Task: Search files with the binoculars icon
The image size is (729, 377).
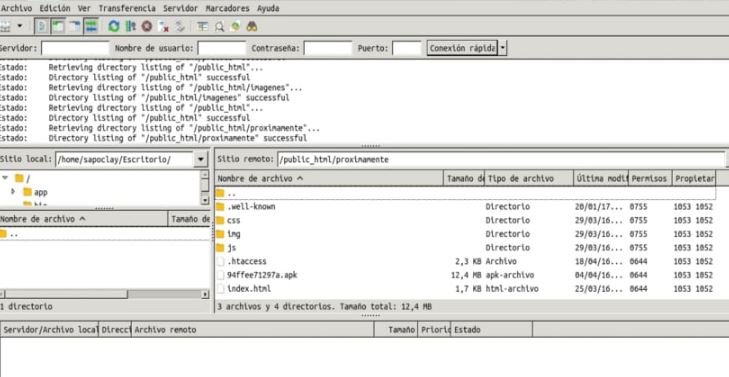Action: (x=252, y=26)
